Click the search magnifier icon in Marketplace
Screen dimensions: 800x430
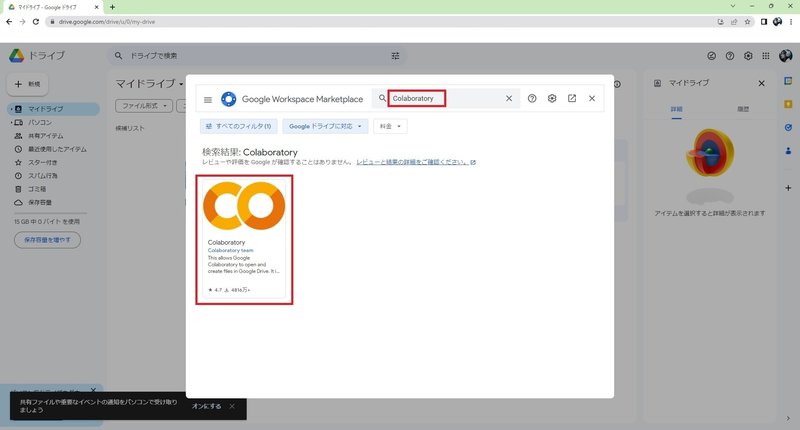(x=382, y=98)
